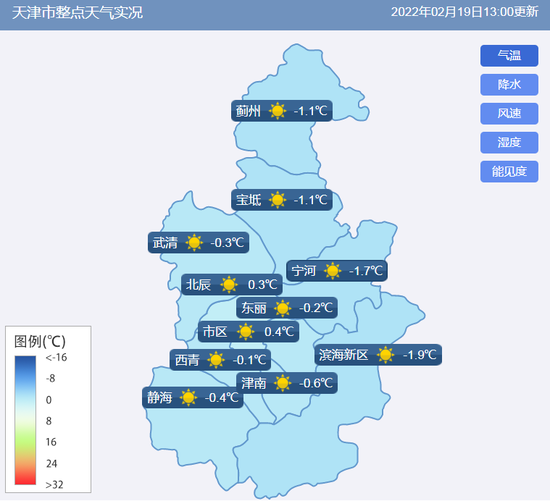This screenshot has width=550, height=501.
Task: Select the 滨海新区 district name
Action: click(343, 355)
